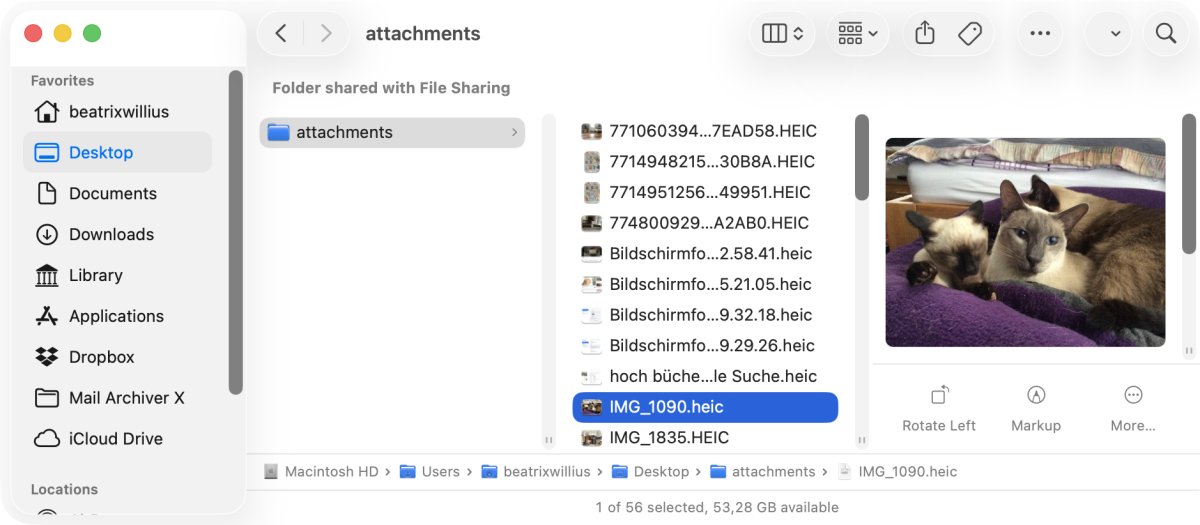Select the attachments folder in first column
The width and height of the screenshot is (1200, 525).
coord(392,132)
